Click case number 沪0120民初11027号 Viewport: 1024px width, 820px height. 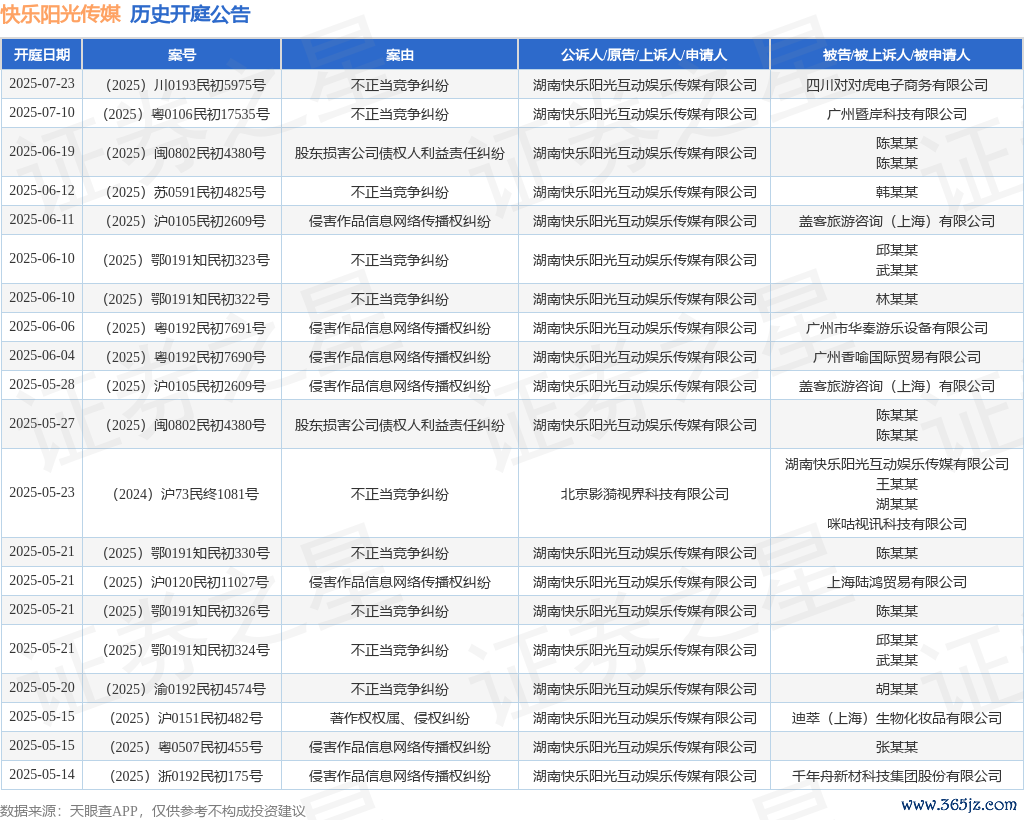[185, 582]
